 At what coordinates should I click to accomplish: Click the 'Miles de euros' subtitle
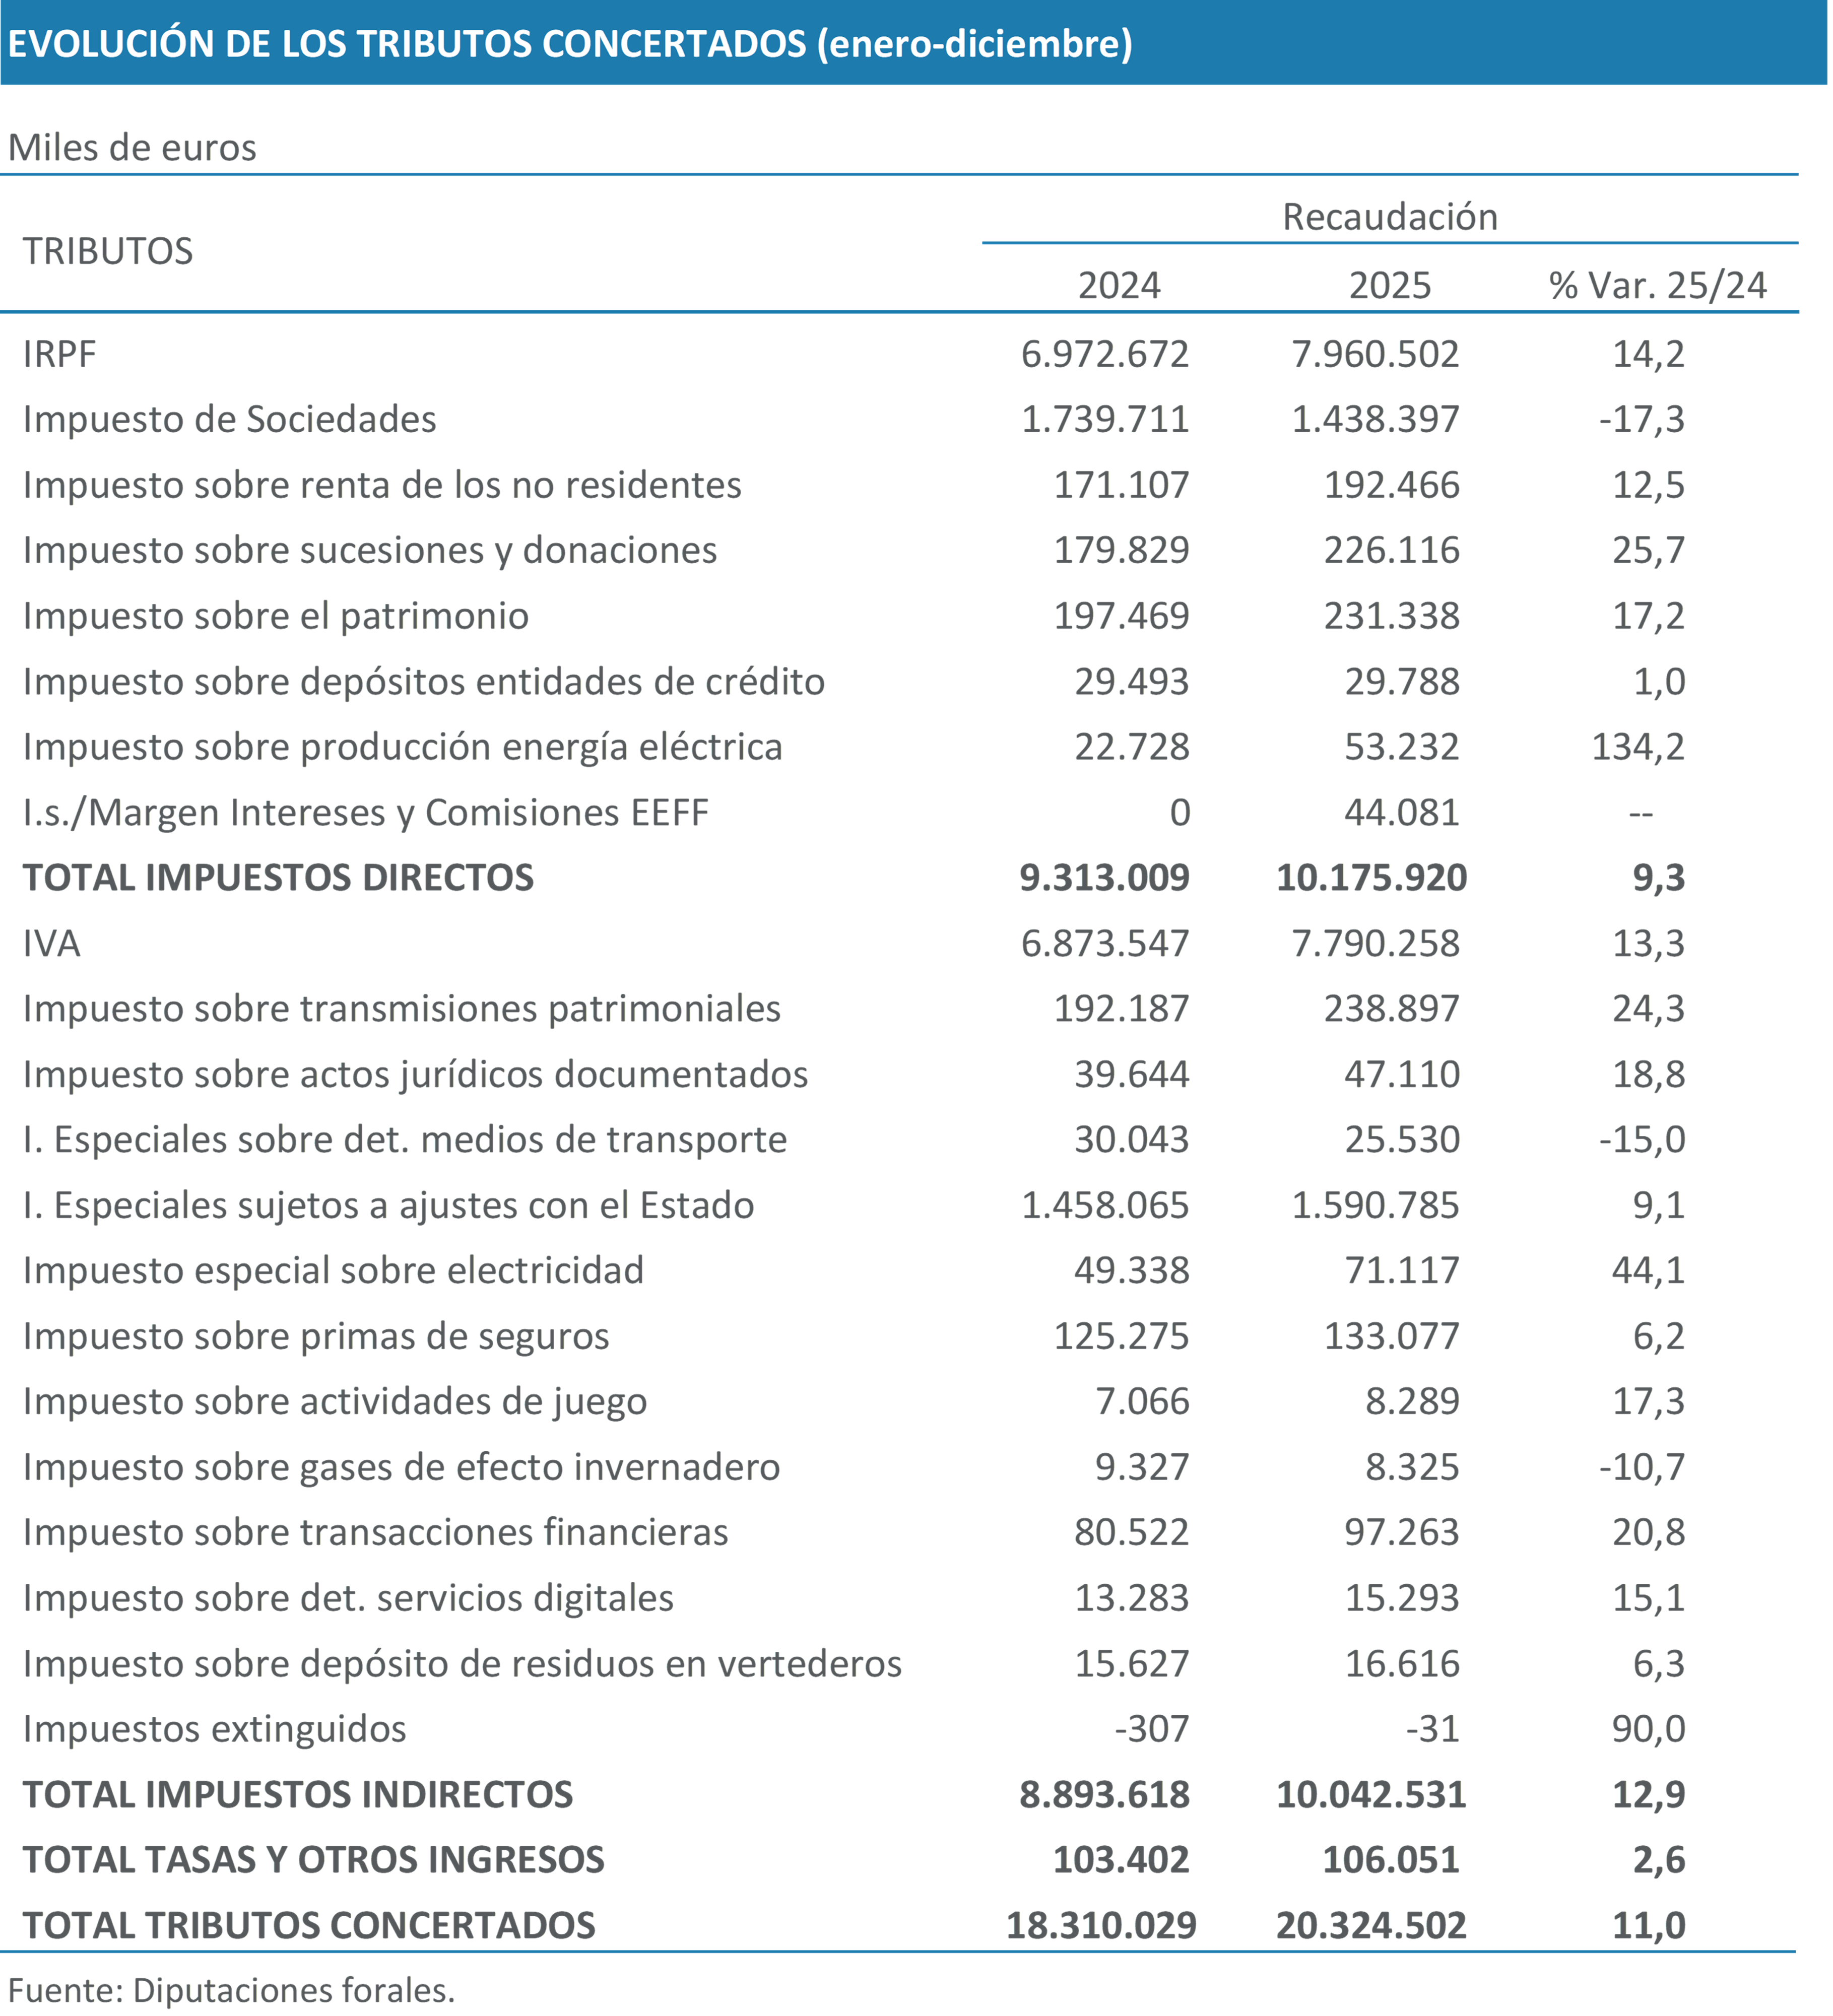tap(132, 148)
